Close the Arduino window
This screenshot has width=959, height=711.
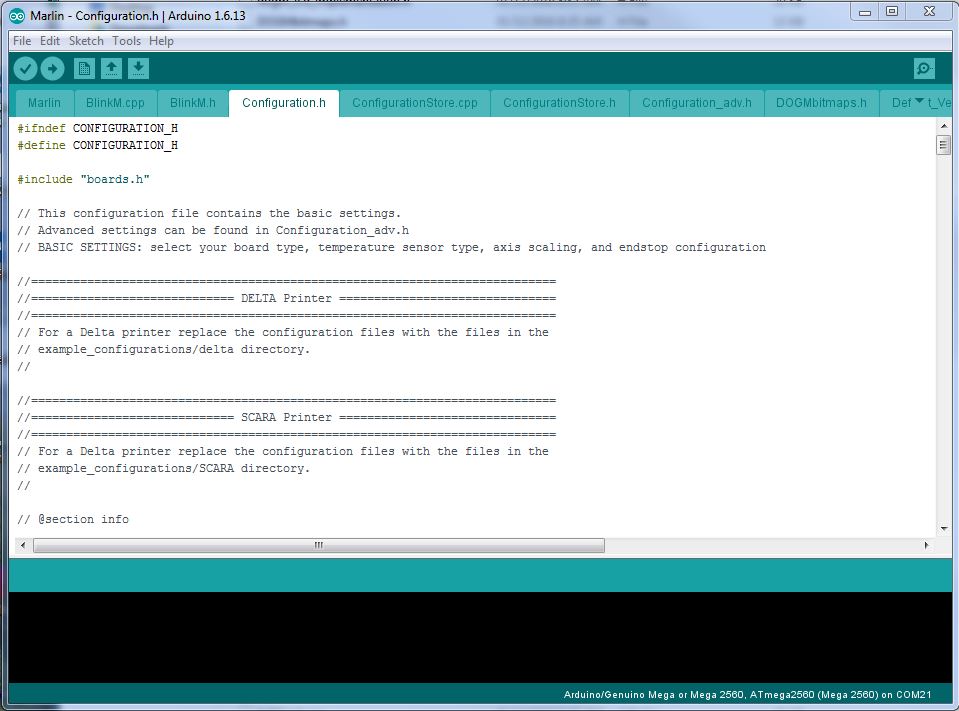[929, 12]
